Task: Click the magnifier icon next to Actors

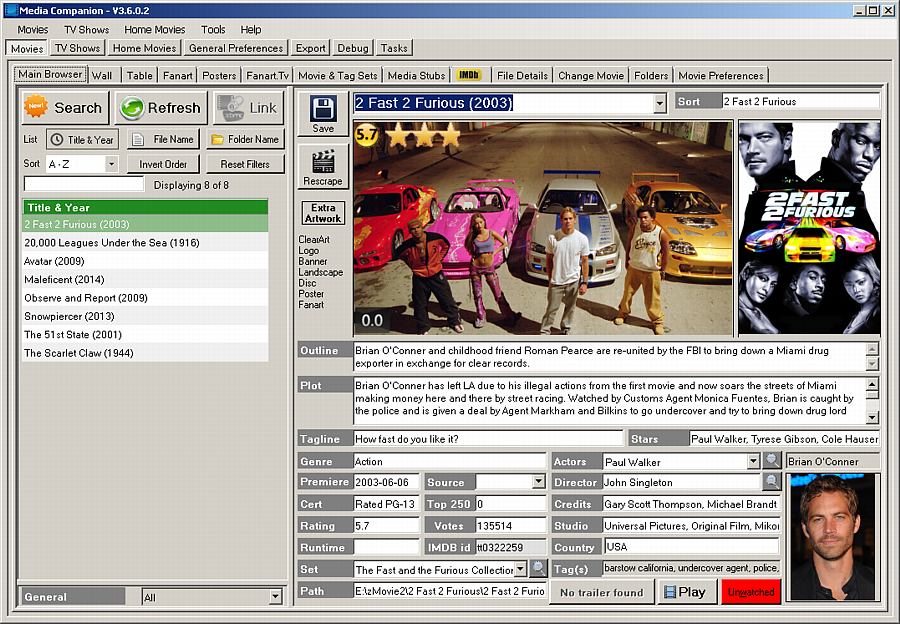Action: pyautogui.click(x=772, y=460)
